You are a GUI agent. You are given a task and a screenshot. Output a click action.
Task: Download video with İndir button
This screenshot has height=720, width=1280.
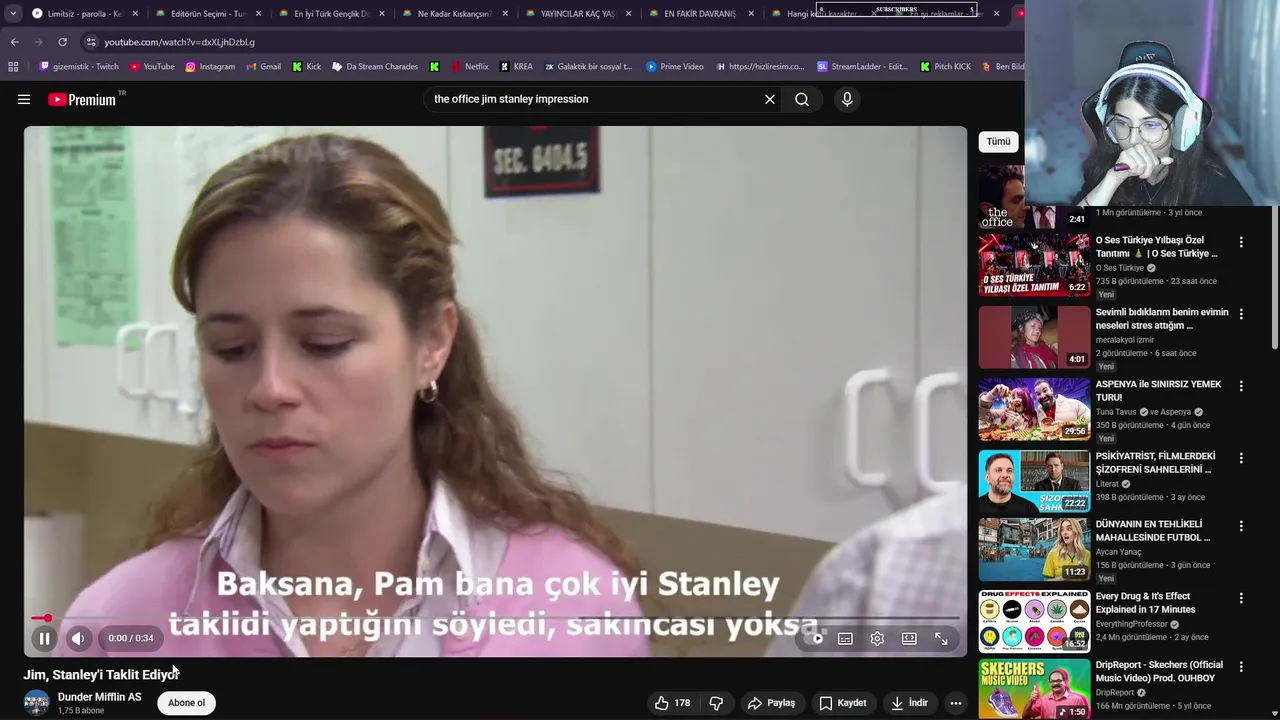click(x=910, y=703)
